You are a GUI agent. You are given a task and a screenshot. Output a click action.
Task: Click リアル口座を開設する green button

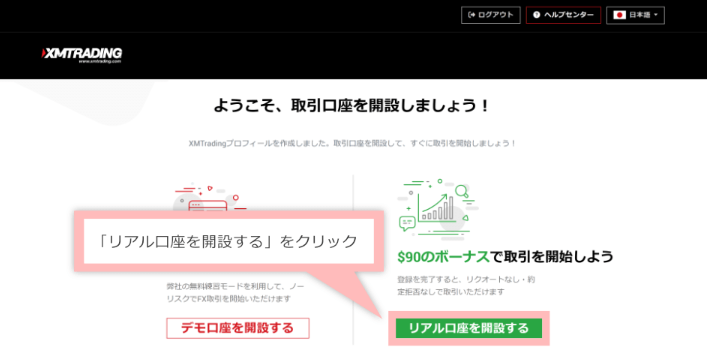coord(468,328)
